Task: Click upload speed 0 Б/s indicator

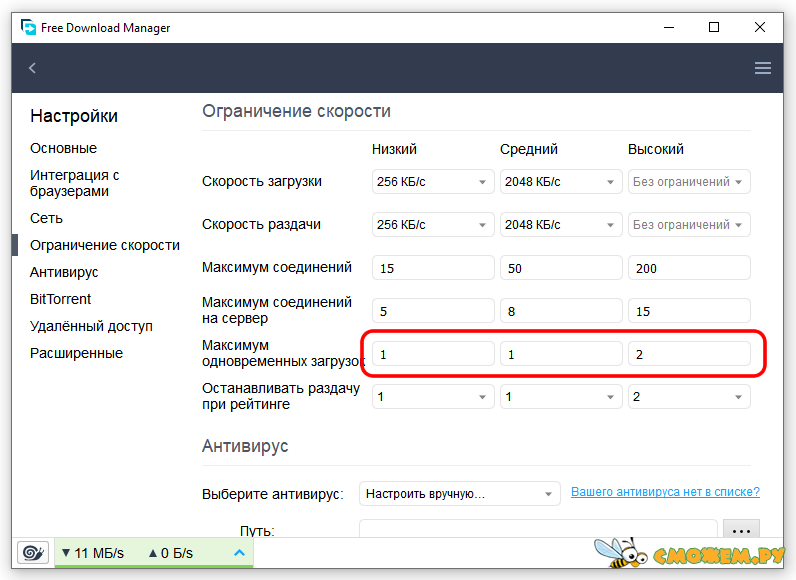Action: [171, 553]
